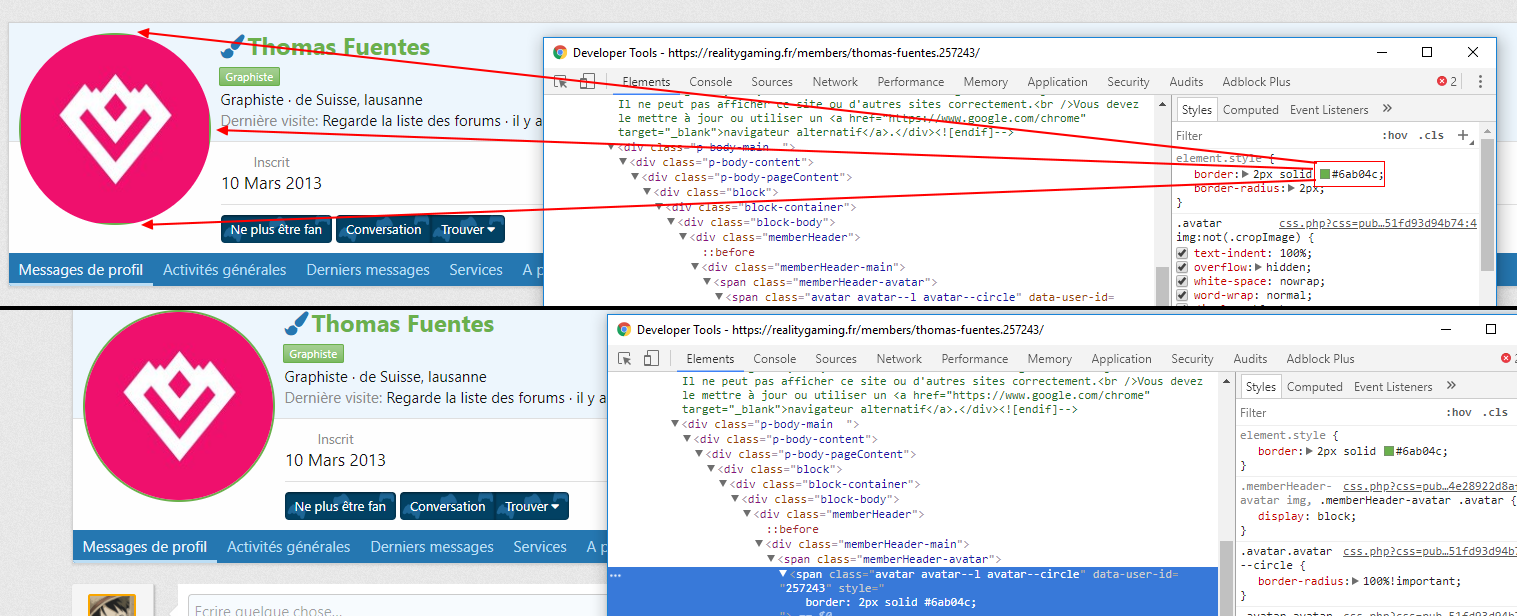Open css.php link ending 51fd93d94b74:4 beside .avatar rule
1517x616 pixels.
[1378, 224]
